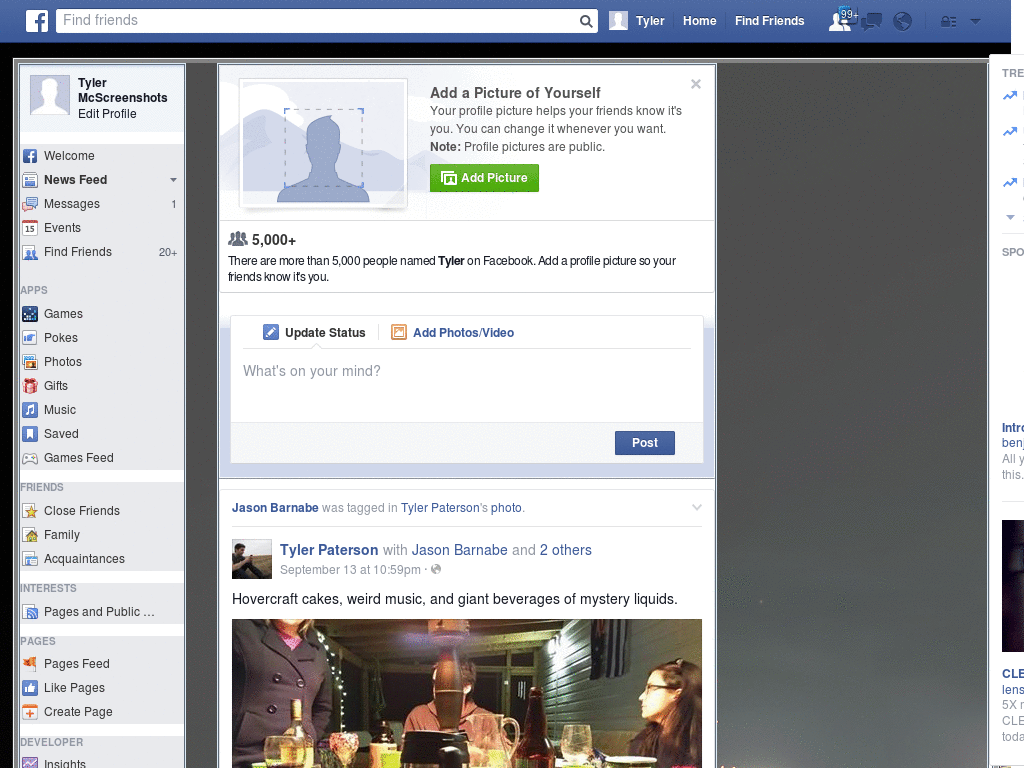Viewport: 1024px width, 768px height.
Task: Click the first trending arrow icon
Action: [1010, 95]
